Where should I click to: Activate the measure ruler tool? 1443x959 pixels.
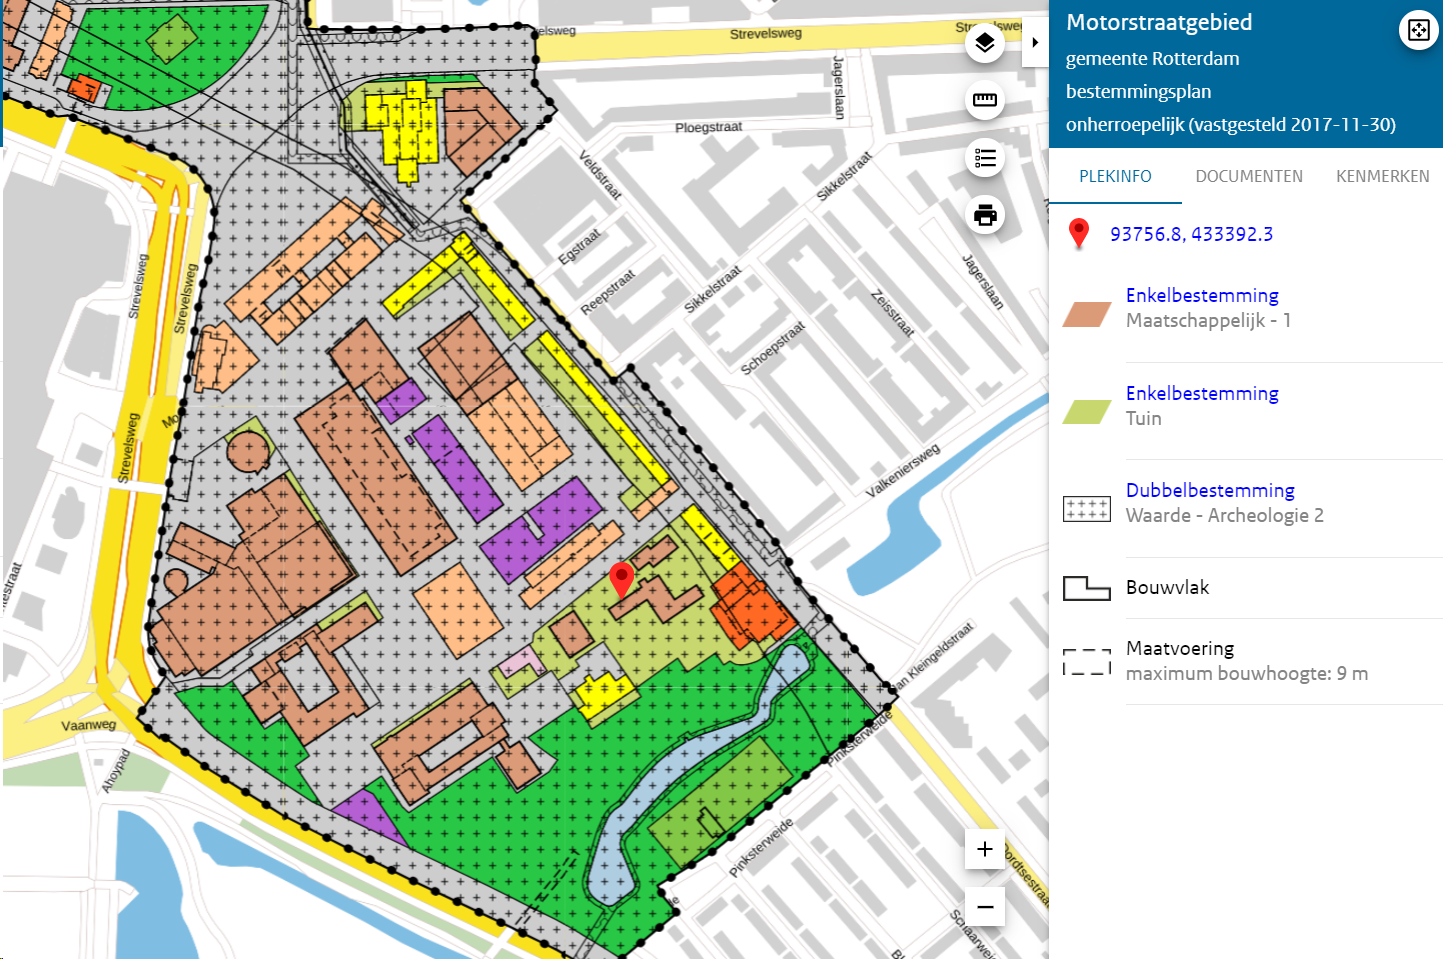[x=985, y=100]
